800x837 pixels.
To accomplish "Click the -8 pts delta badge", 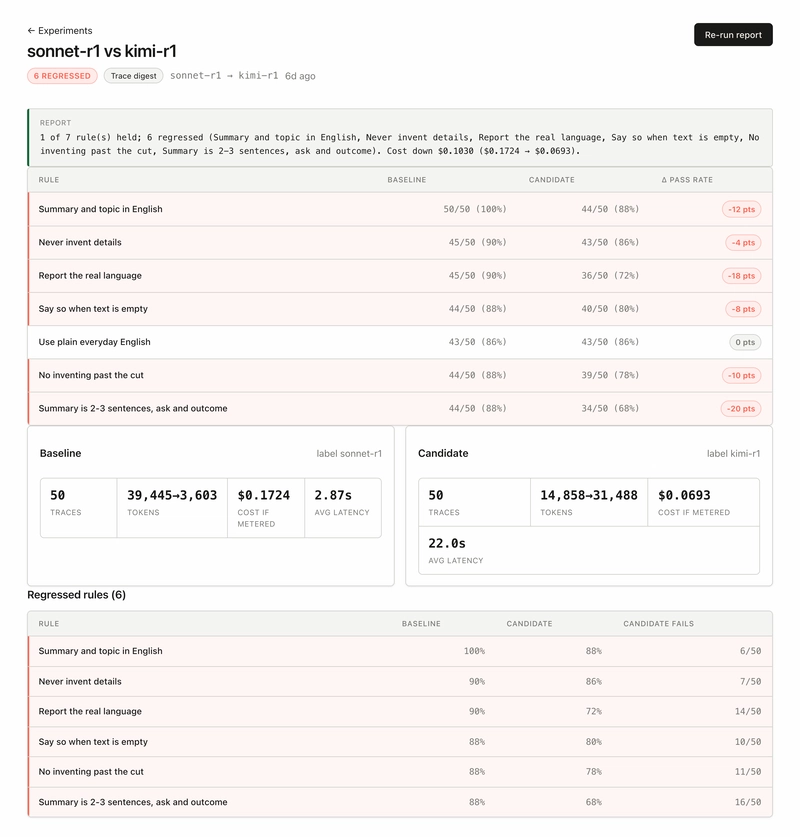I will 743,309.
